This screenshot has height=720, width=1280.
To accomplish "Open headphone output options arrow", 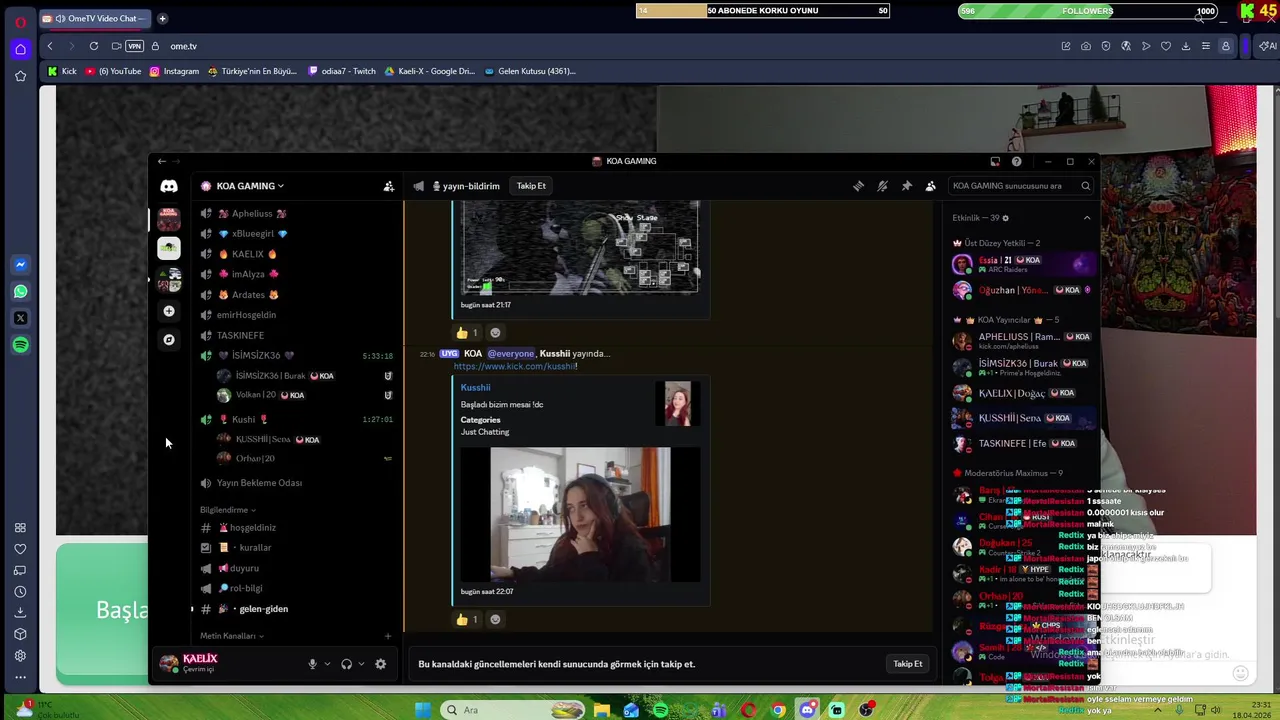I will (x=361, y=664).
